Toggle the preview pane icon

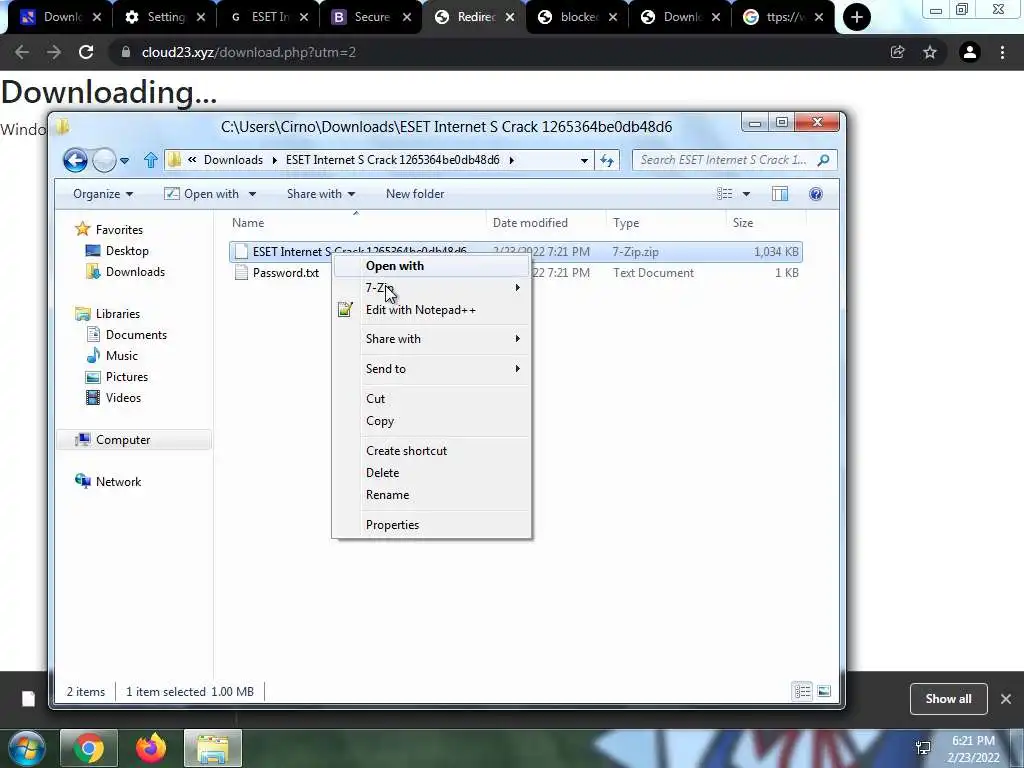[x=780, y=194]
